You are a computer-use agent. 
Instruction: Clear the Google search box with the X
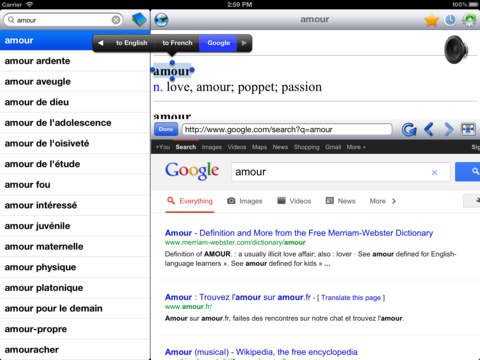(434, 172)
